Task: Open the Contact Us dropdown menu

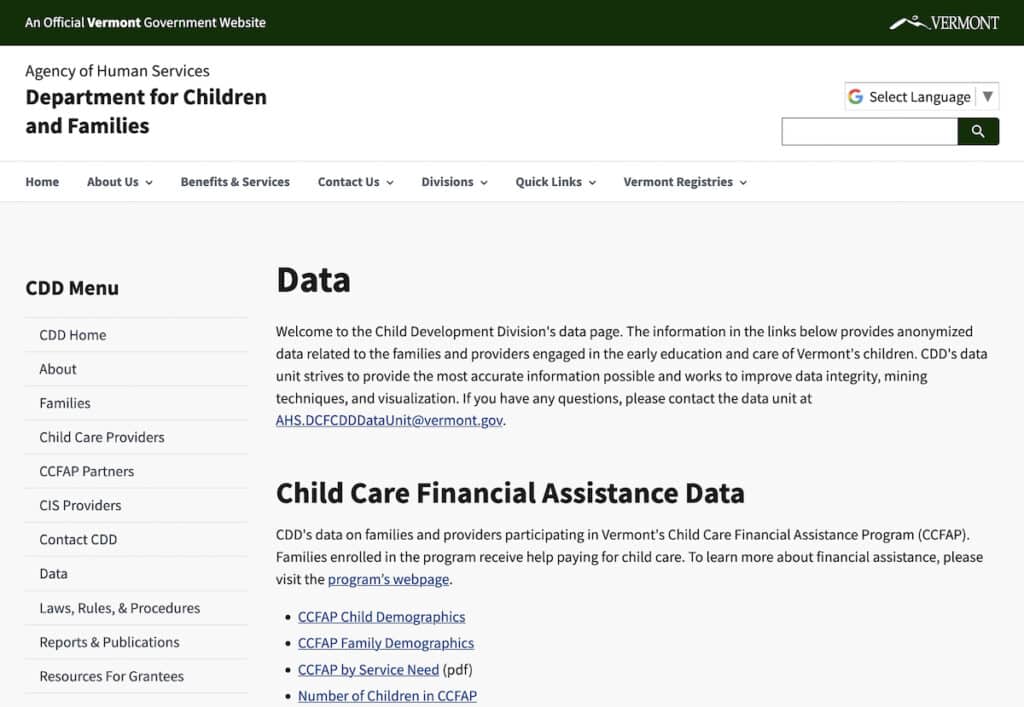Action: click(x=355, y=182)
